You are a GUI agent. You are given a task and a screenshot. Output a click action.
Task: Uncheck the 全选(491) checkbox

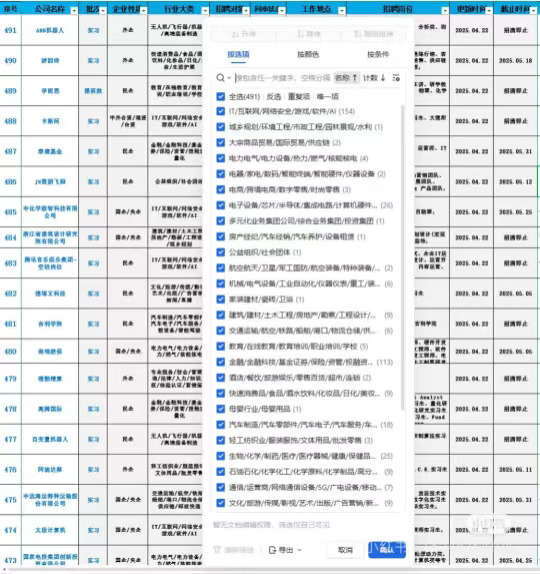pyautogui.click(x=220, y=96)
